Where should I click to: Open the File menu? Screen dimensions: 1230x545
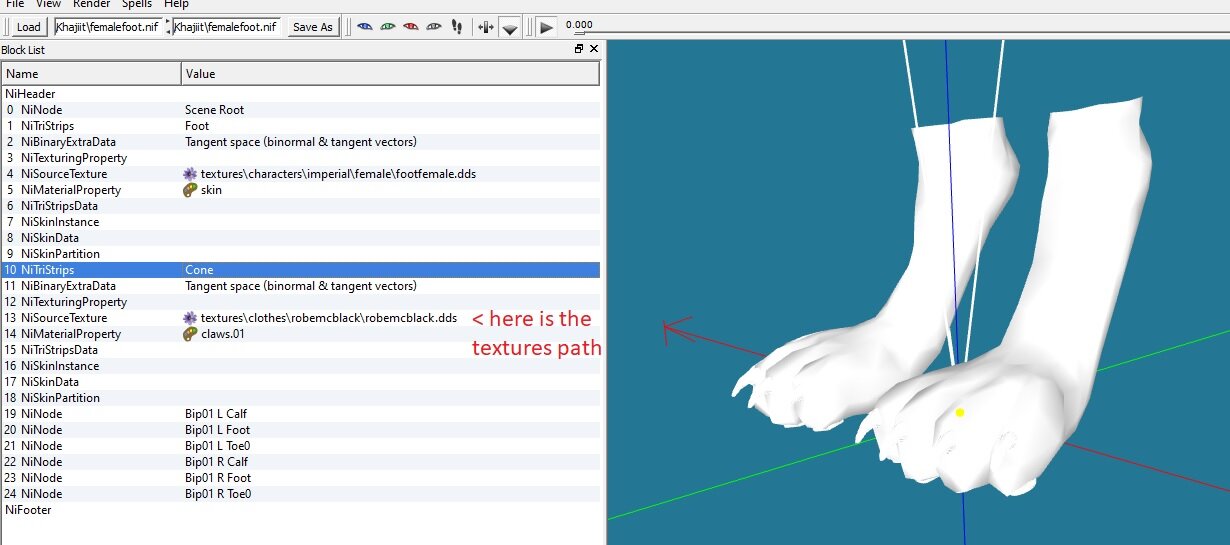click(15, 4)
